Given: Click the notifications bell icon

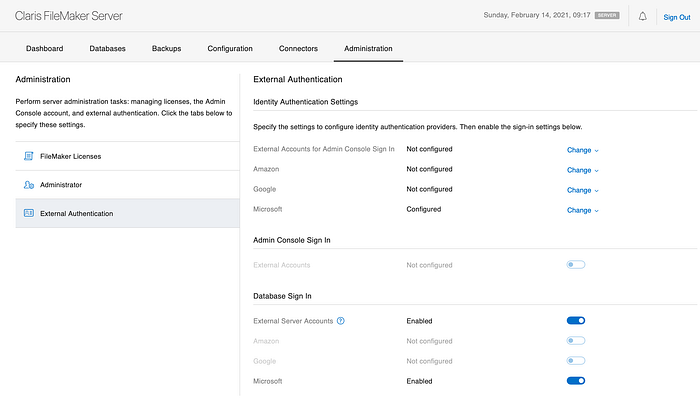Looking at the screenshot, I should (642, 17).
